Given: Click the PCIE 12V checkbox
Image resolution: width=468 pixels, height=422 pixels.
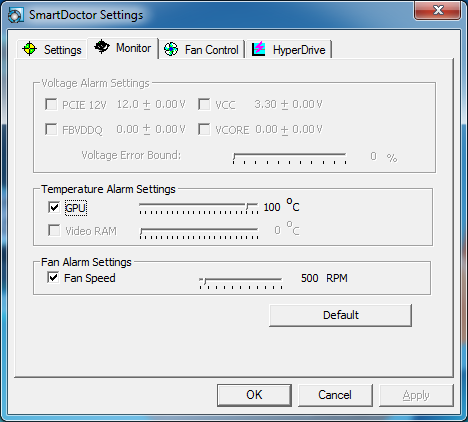Looking at the screenshot, I should (x=51, y=104).
